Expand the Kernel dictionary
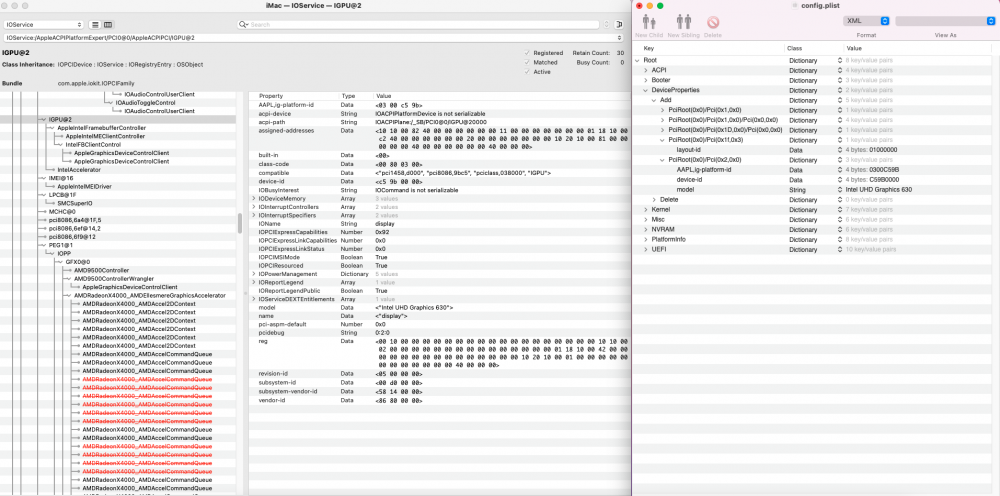The width and height of the screenshot is (1000, 496). point(646,209)
